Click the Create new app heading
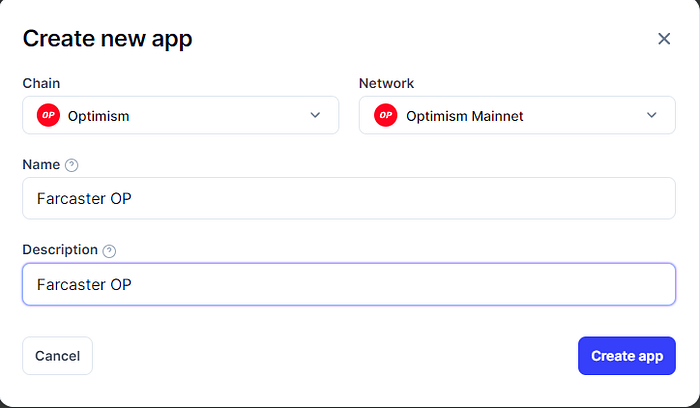This screenshot has width=700, height=408. [108, 39]
